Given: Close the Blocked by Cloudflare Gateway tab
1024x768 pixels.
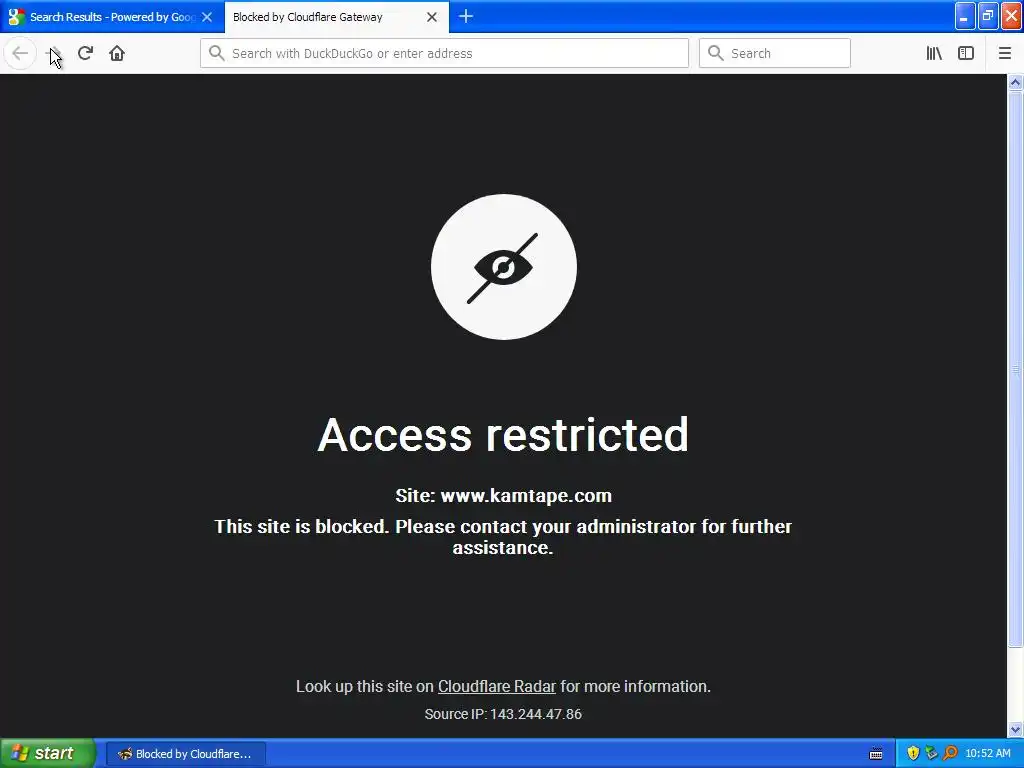Looking at the screenshot, I should click(x=432, y=17).
